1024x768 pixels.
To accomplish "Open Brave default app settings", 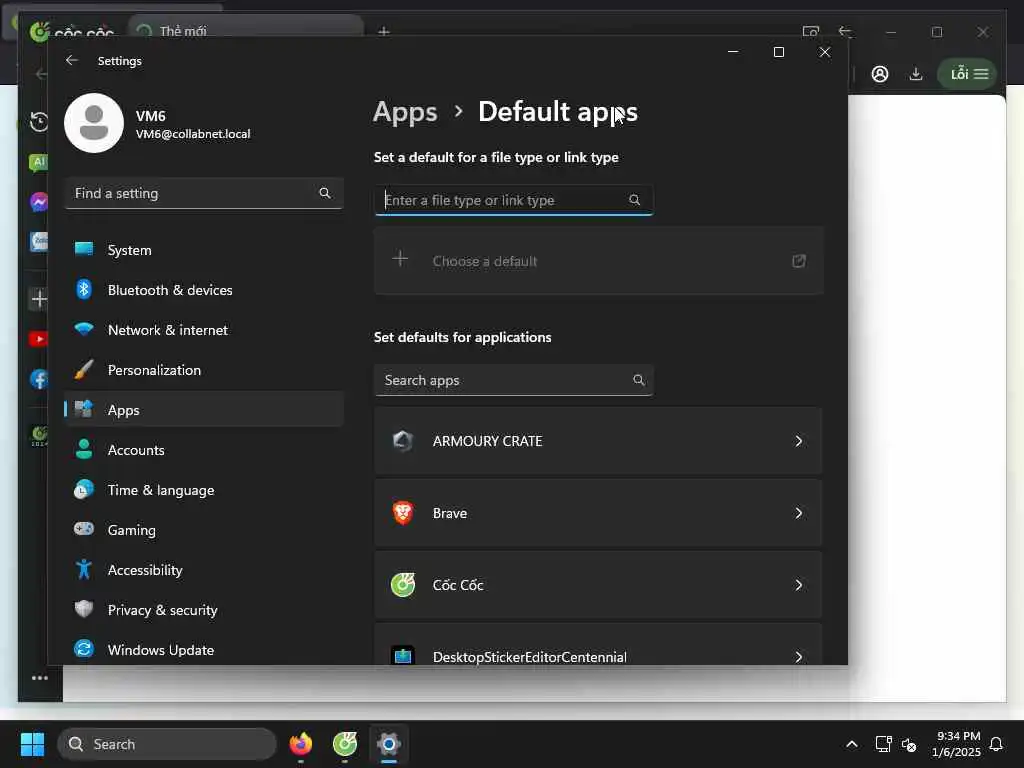I will point(598,513).
